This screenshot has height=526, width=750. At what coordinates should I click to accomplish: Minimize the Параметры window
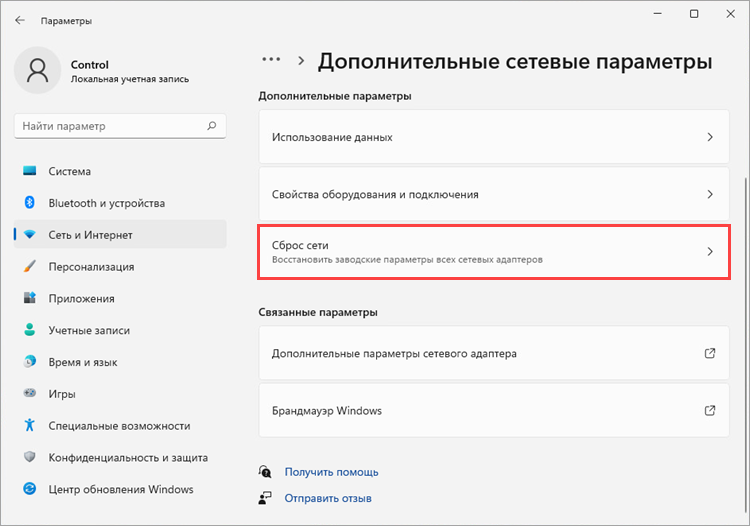click(x=658, y=14)
